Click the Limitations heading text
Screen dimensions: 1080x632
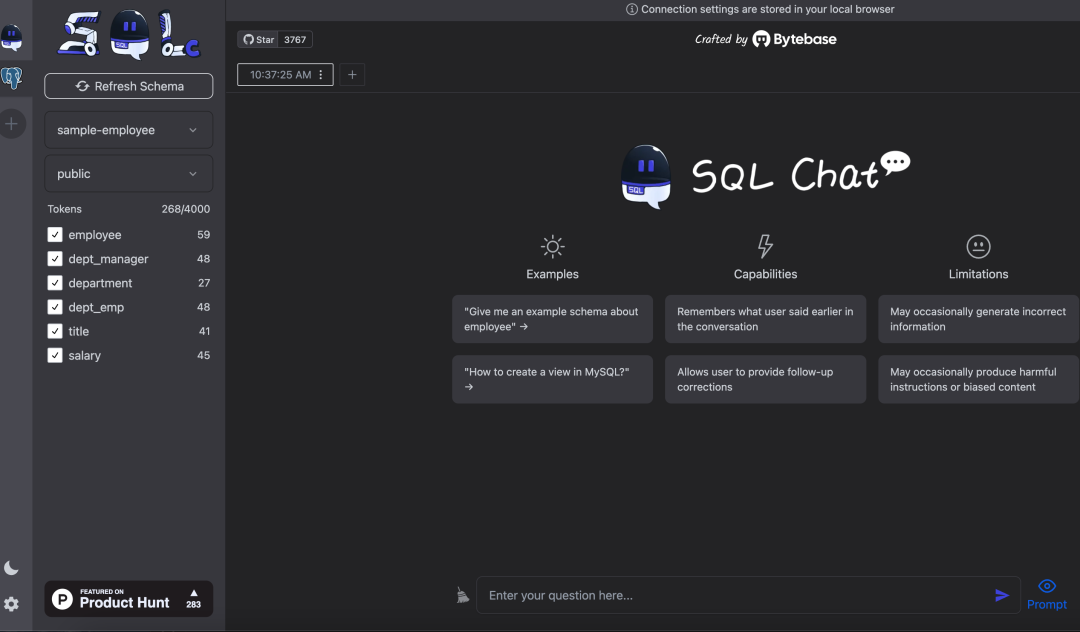coord(978,274)
